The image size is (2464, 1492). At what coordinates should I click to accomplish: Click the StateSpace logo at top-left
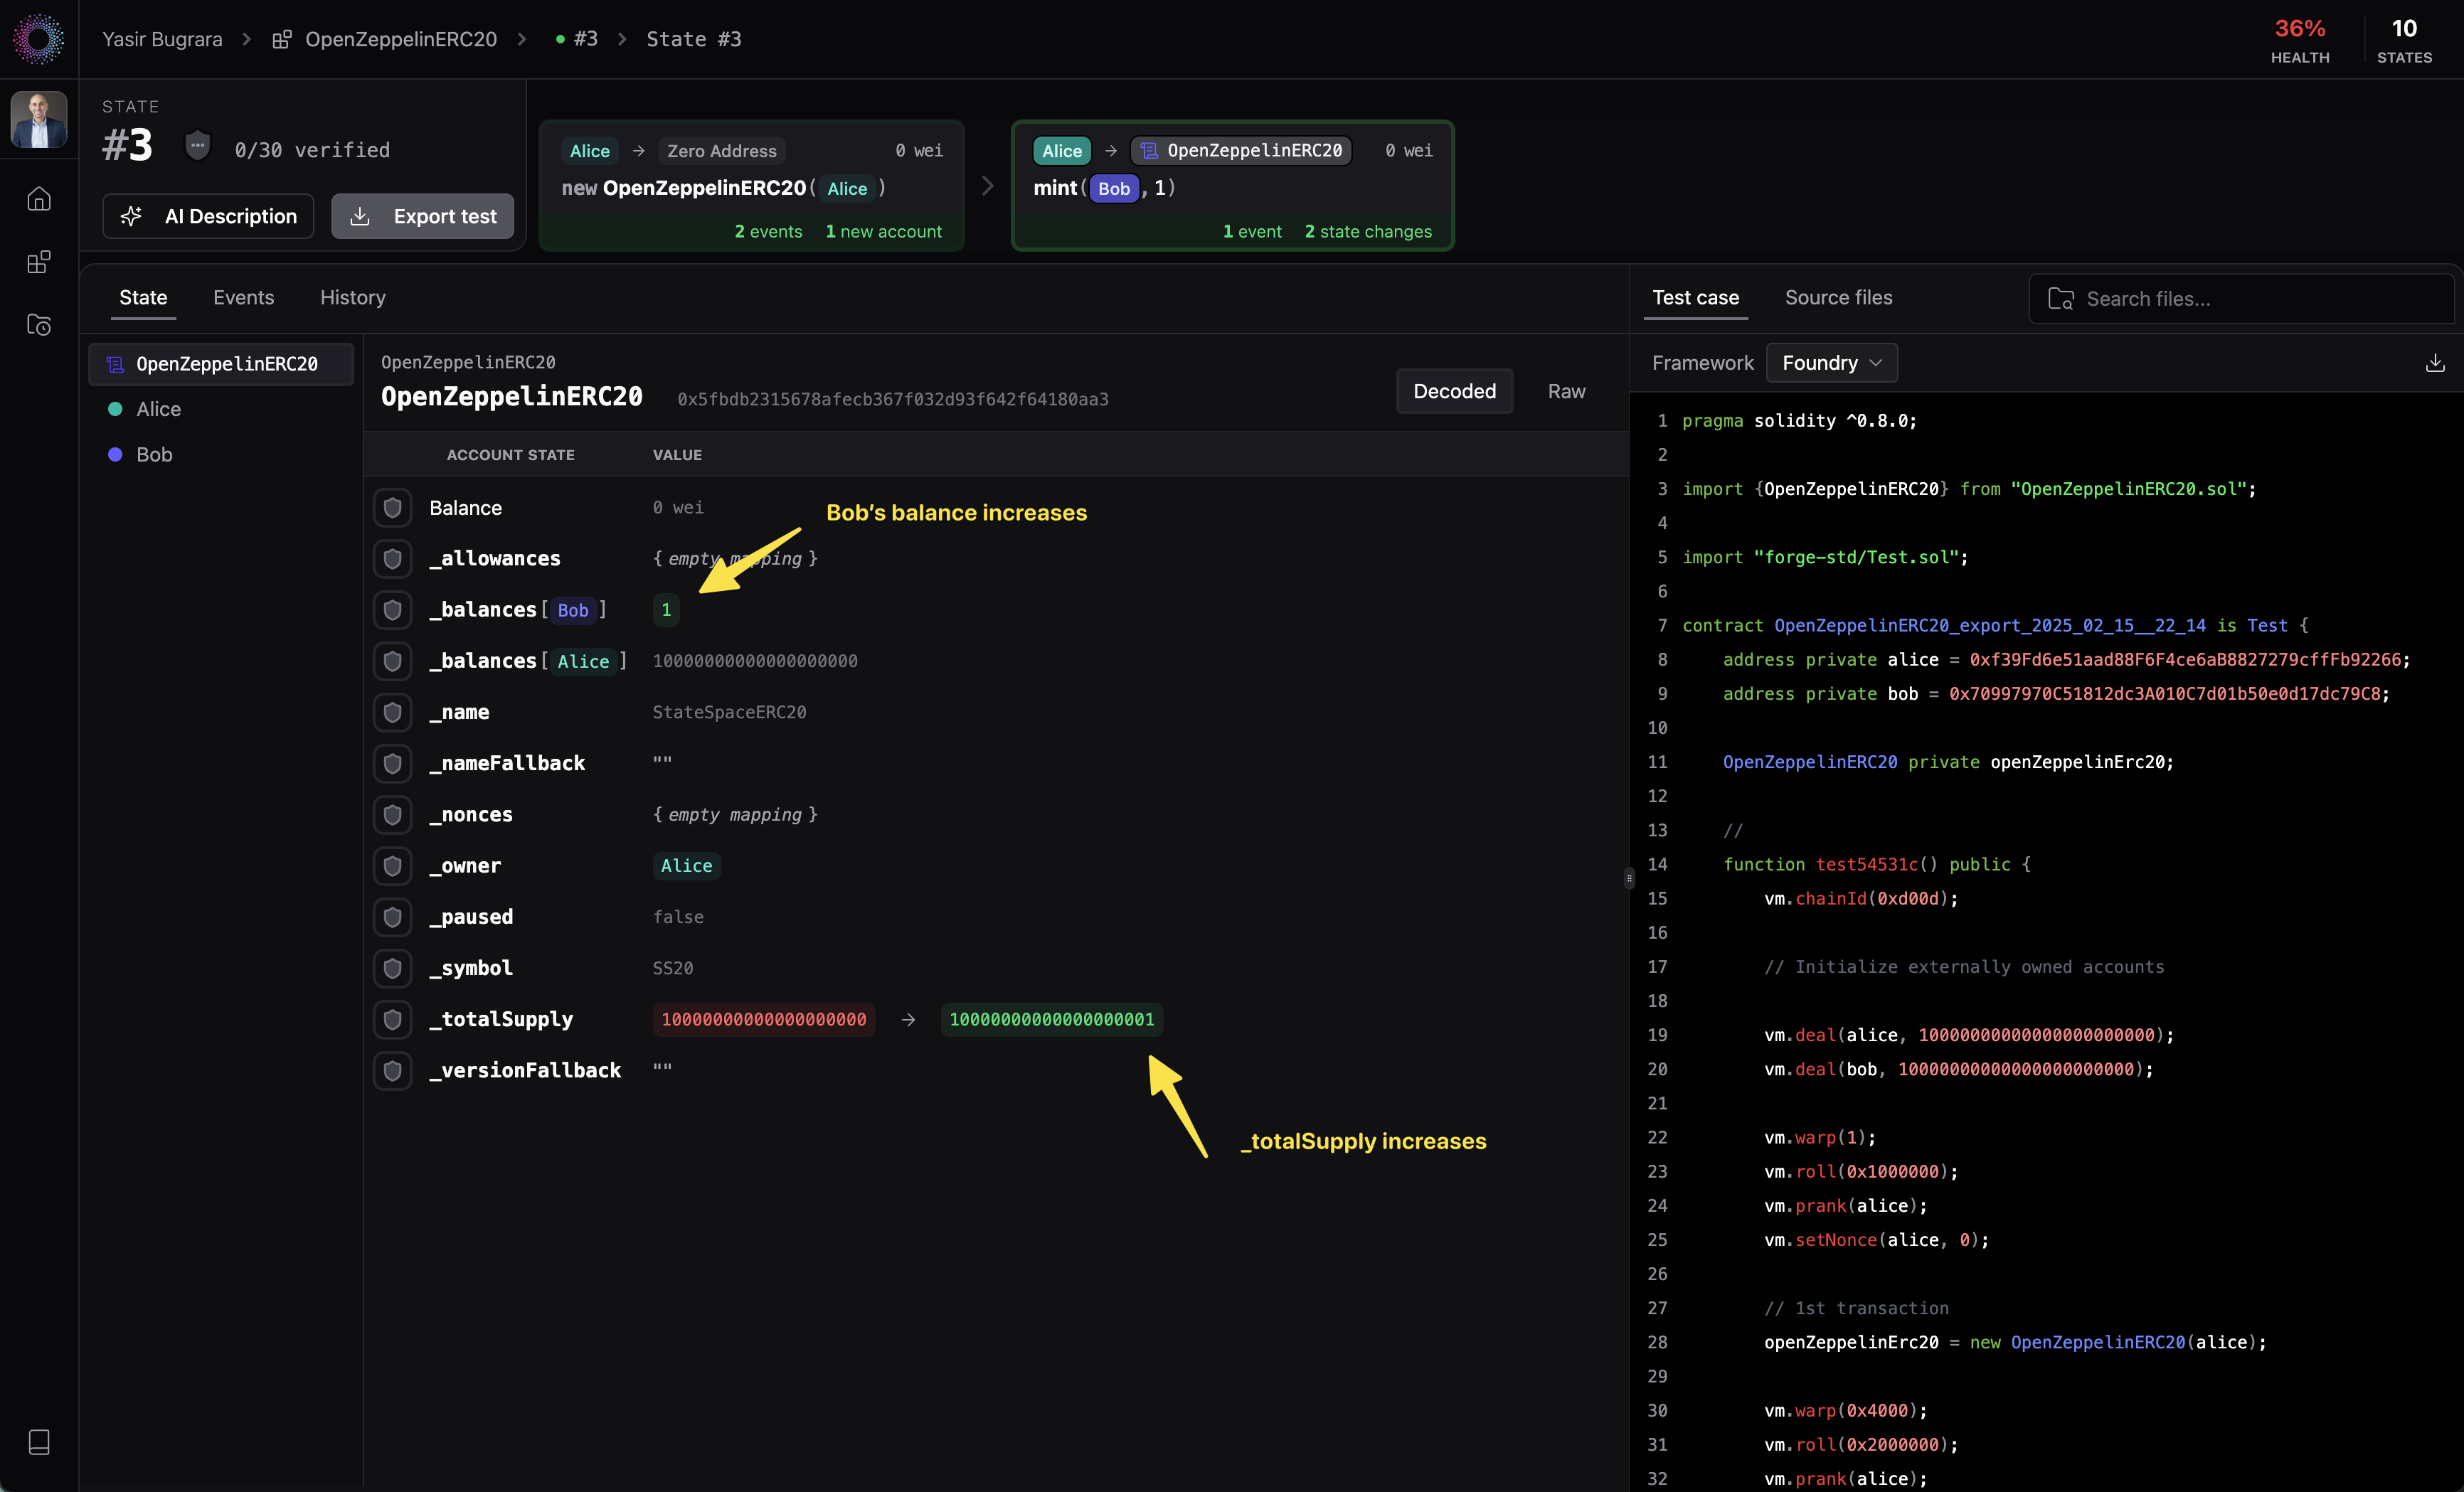tap(39, 39)
